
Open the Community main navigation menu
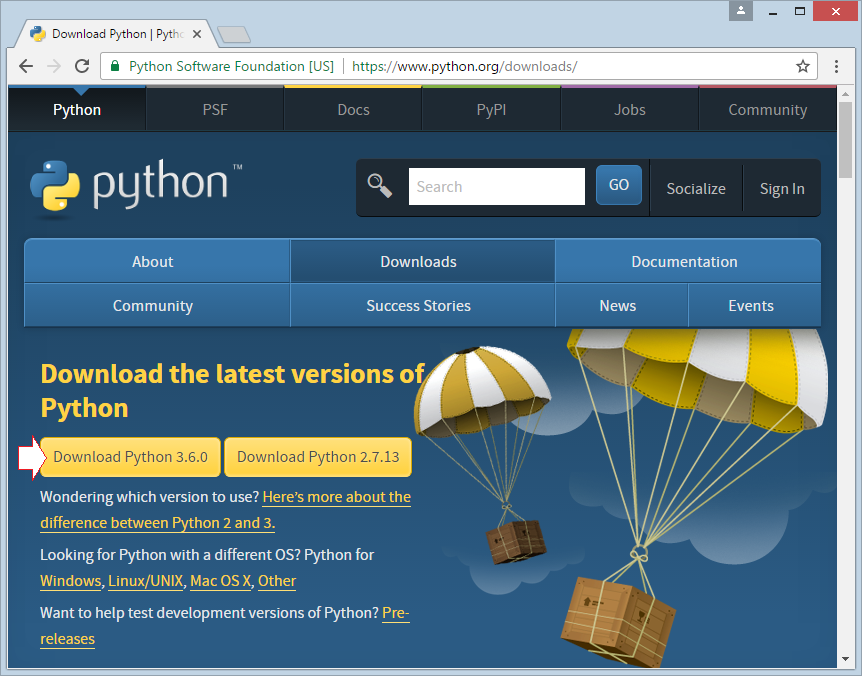point(157,305)
